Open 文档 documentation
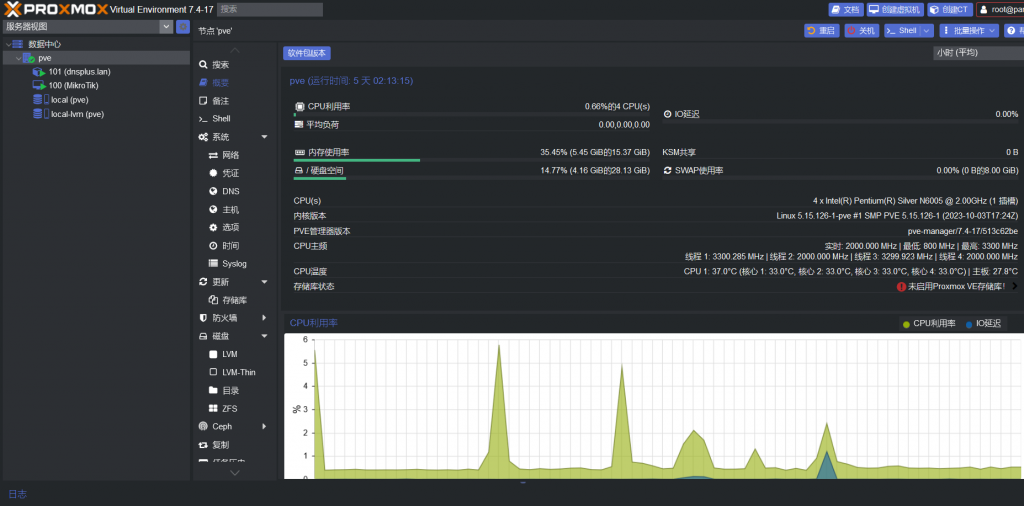Screen dimensions: 1024x506 pos(846,10)
